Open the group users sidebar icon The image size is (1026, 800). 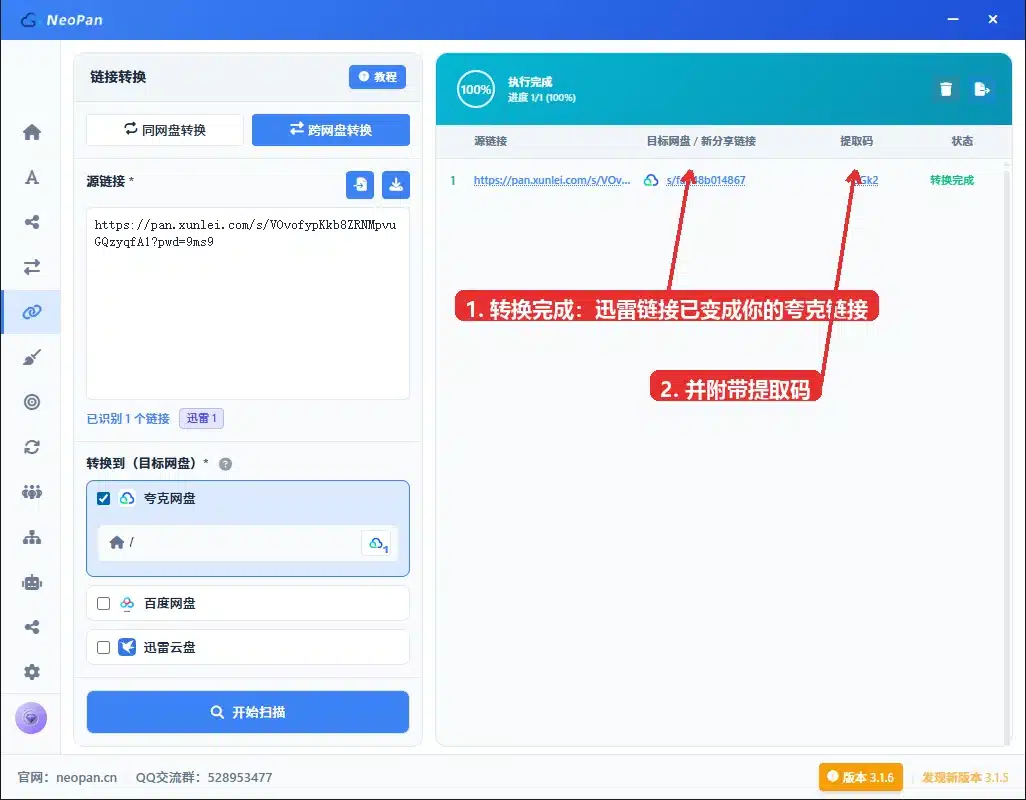pos(31,492)
